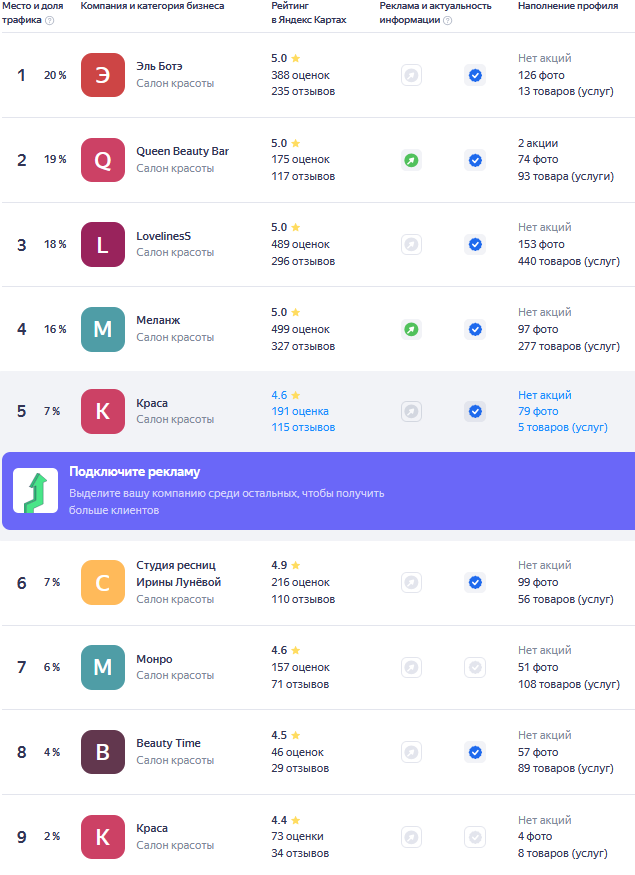Click the 4 фото text
This screenshot has width=635, height=875.
click(x=535, y=836)
